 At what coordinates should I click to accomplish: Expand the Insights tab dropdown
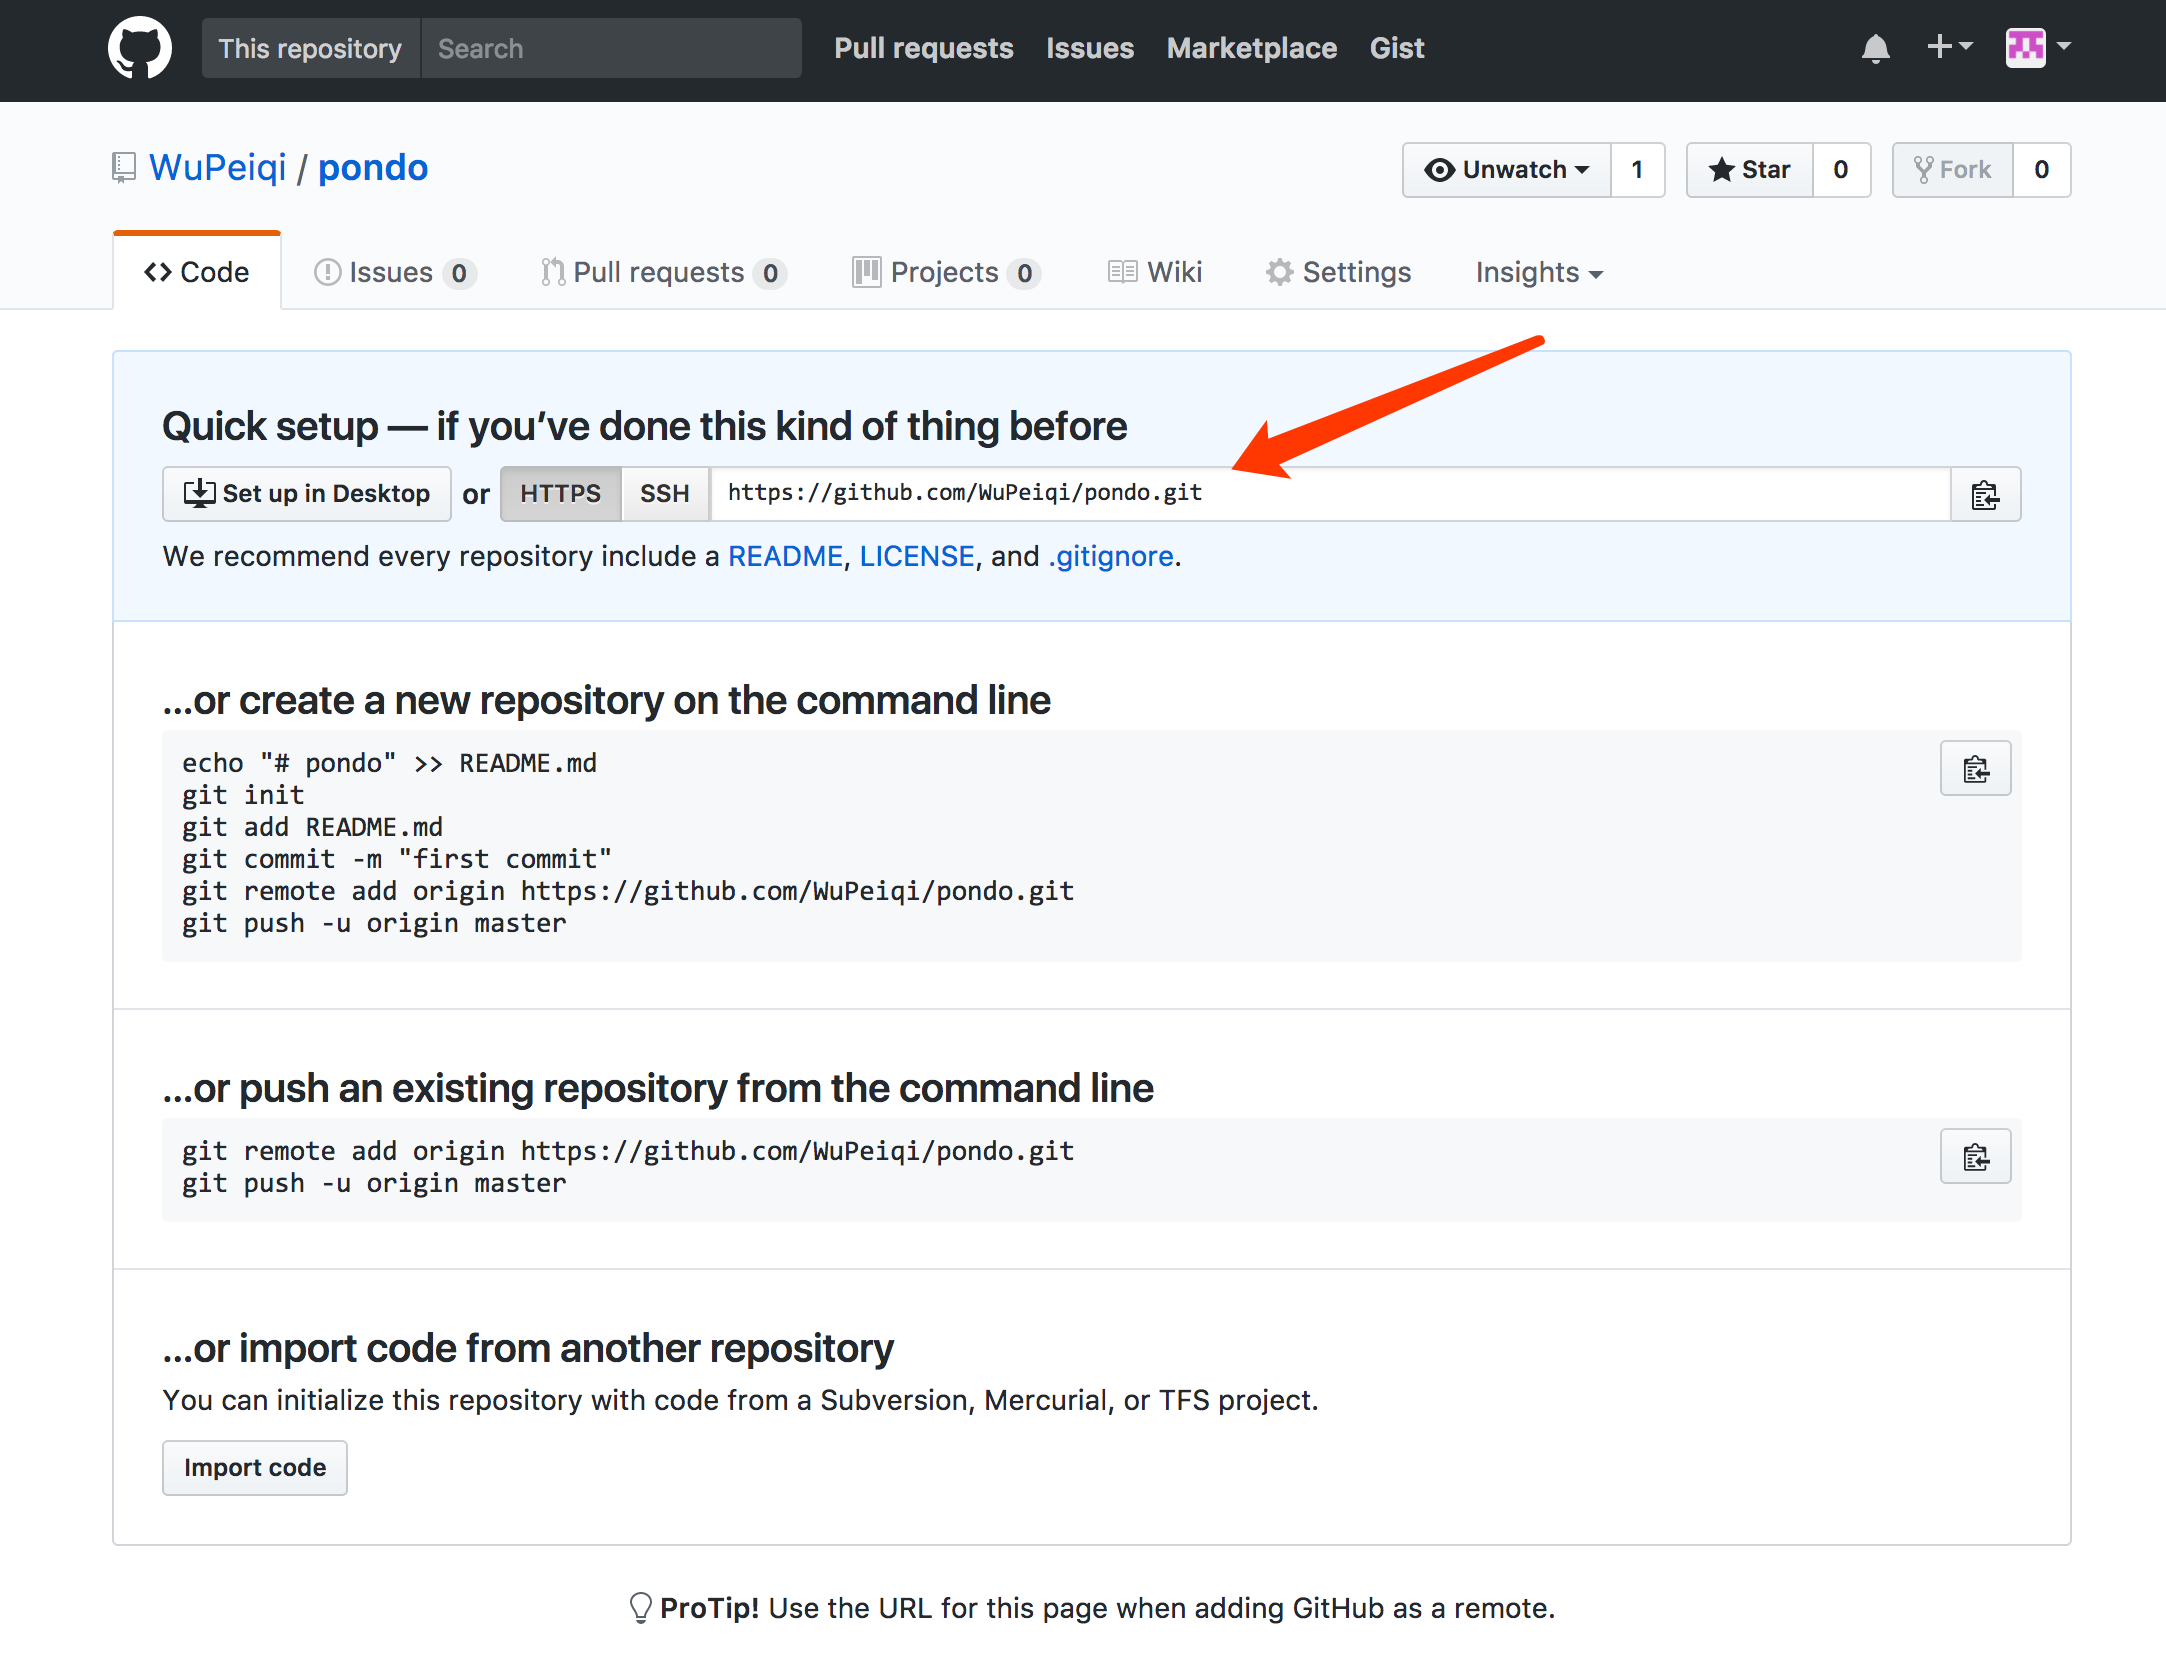[1539, 272]
